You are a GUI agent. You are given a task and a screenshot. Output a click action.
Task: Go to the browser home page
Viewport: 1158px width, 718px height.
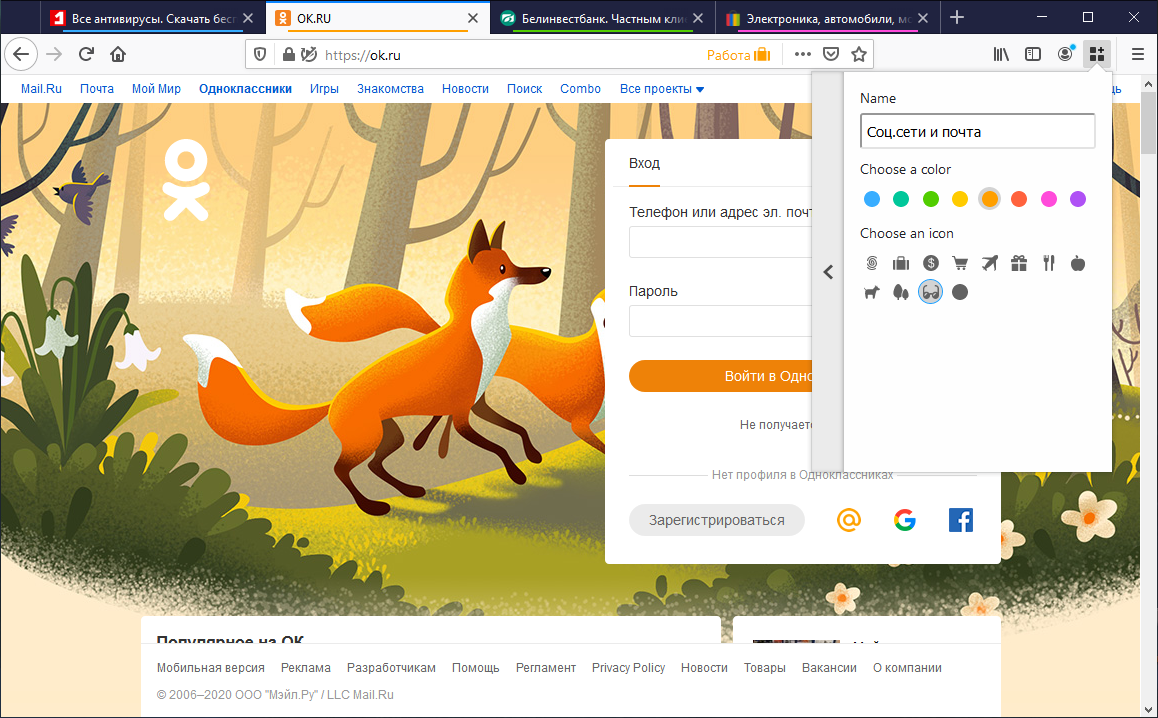pyautogui.click(x=117, y=54)
